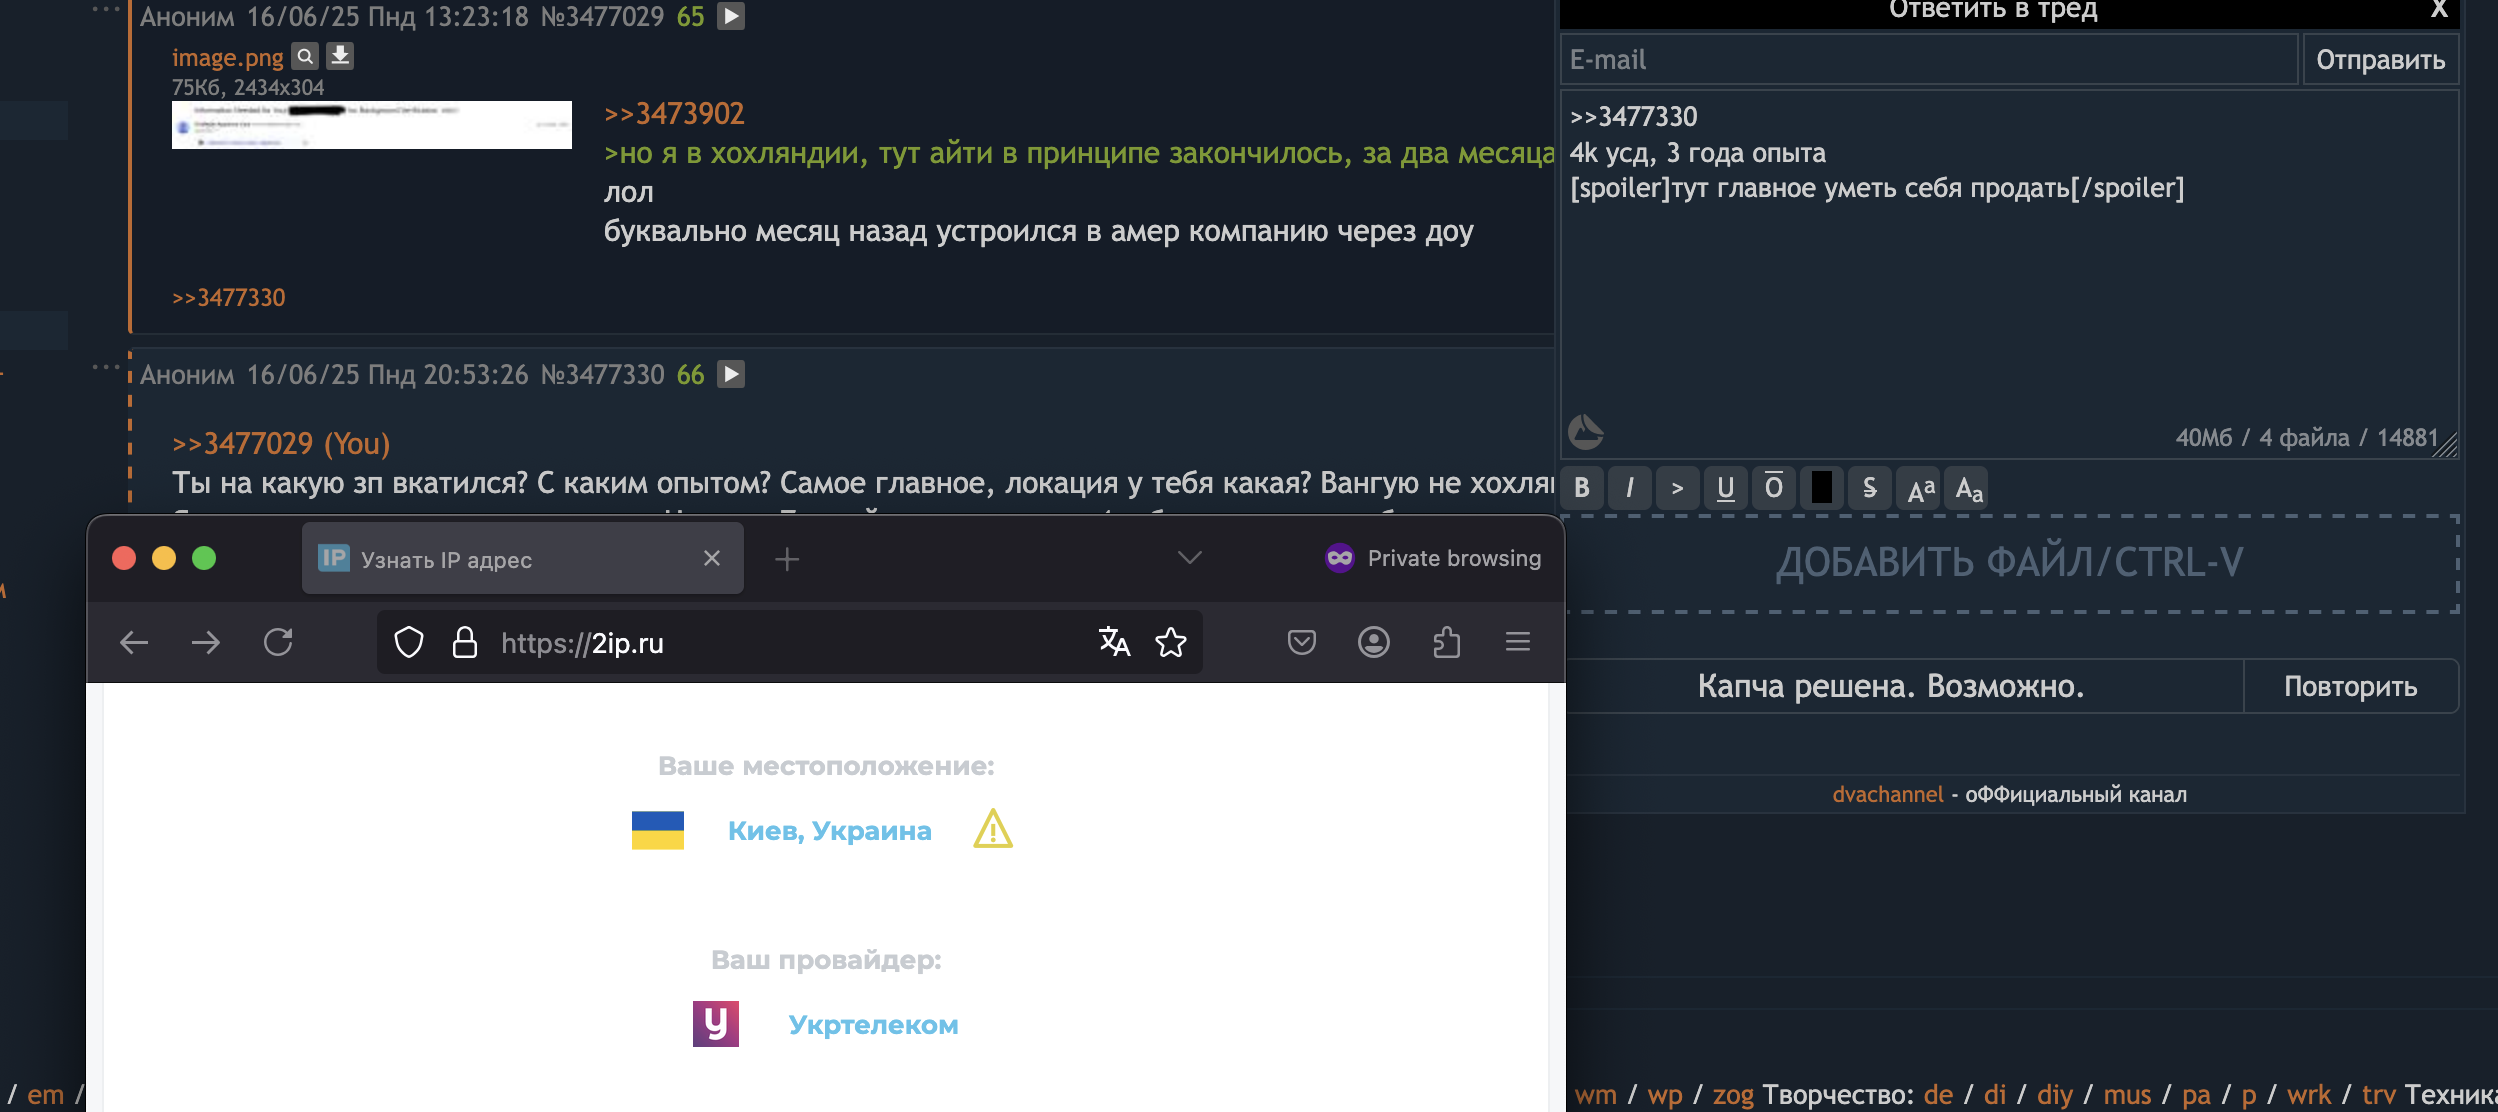Open the list all tabs chevron

click(x=1189, y=558)
